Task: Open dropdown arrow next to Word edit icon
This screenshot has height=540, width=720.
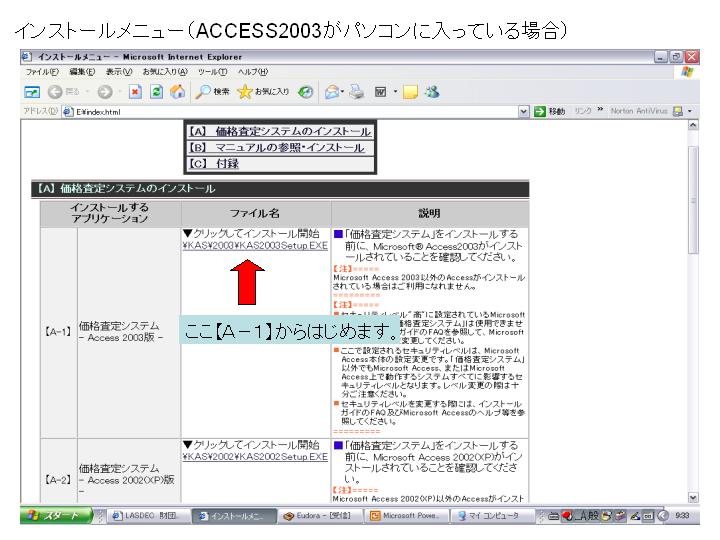Action: pyautogui.click(x=395, y=92)
